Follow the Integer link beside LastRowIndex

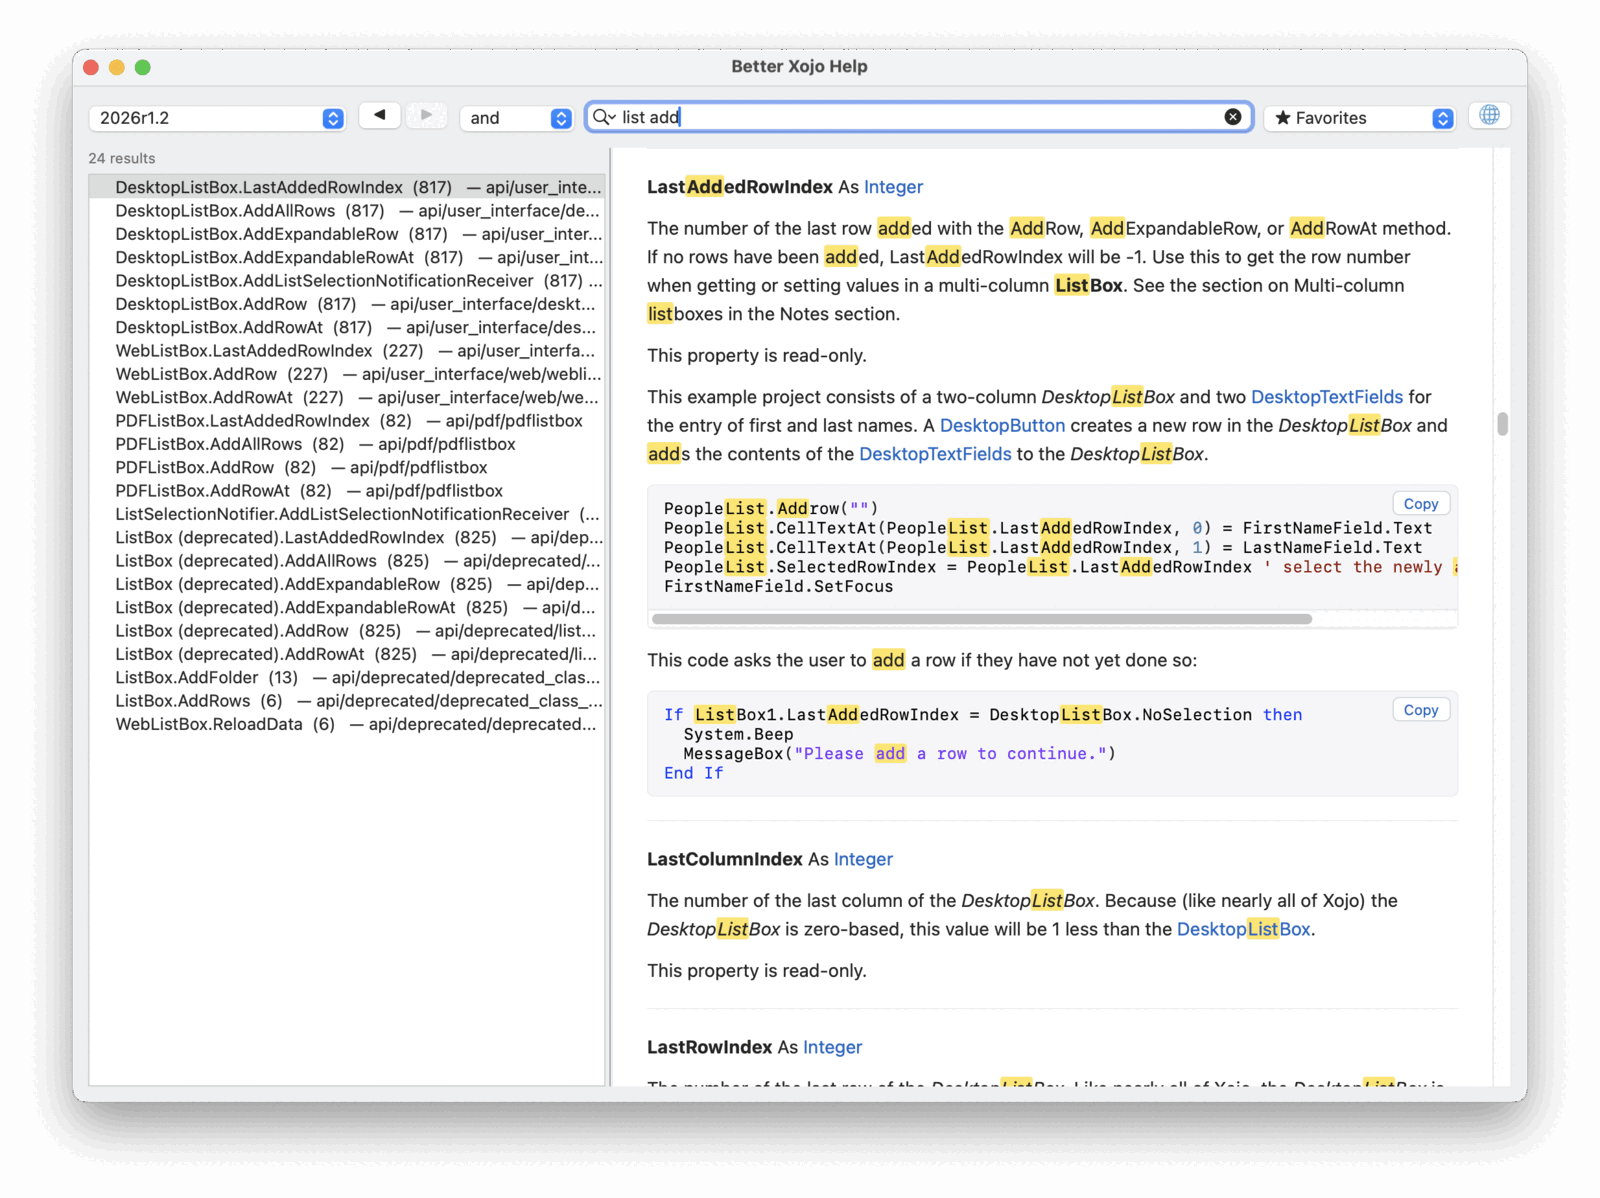[x=832, y=1047]
